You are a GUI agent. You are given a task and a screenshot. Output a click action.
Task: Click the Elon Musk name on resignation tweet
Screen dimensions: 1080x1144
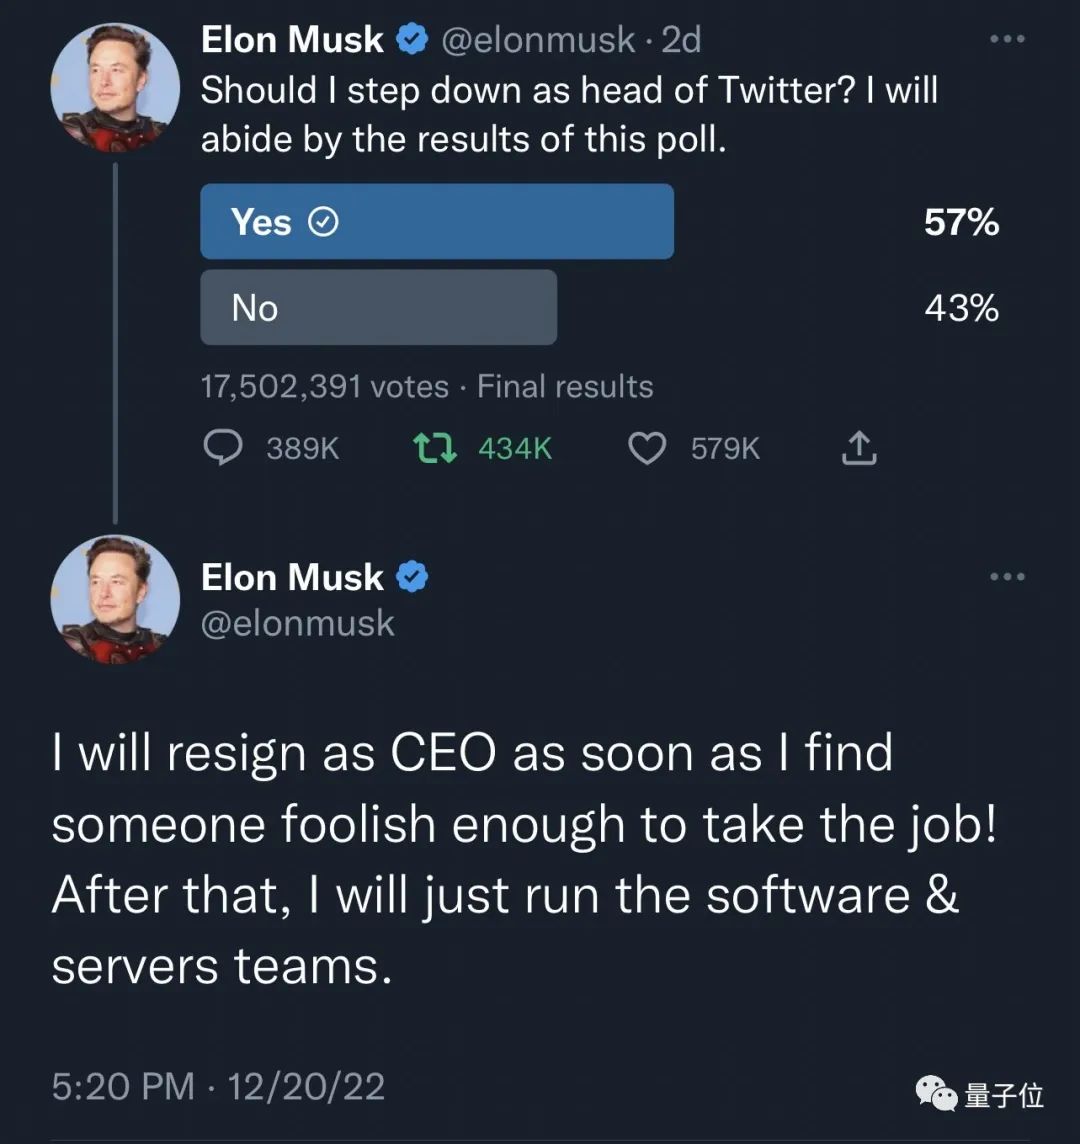tap(292, 577)
